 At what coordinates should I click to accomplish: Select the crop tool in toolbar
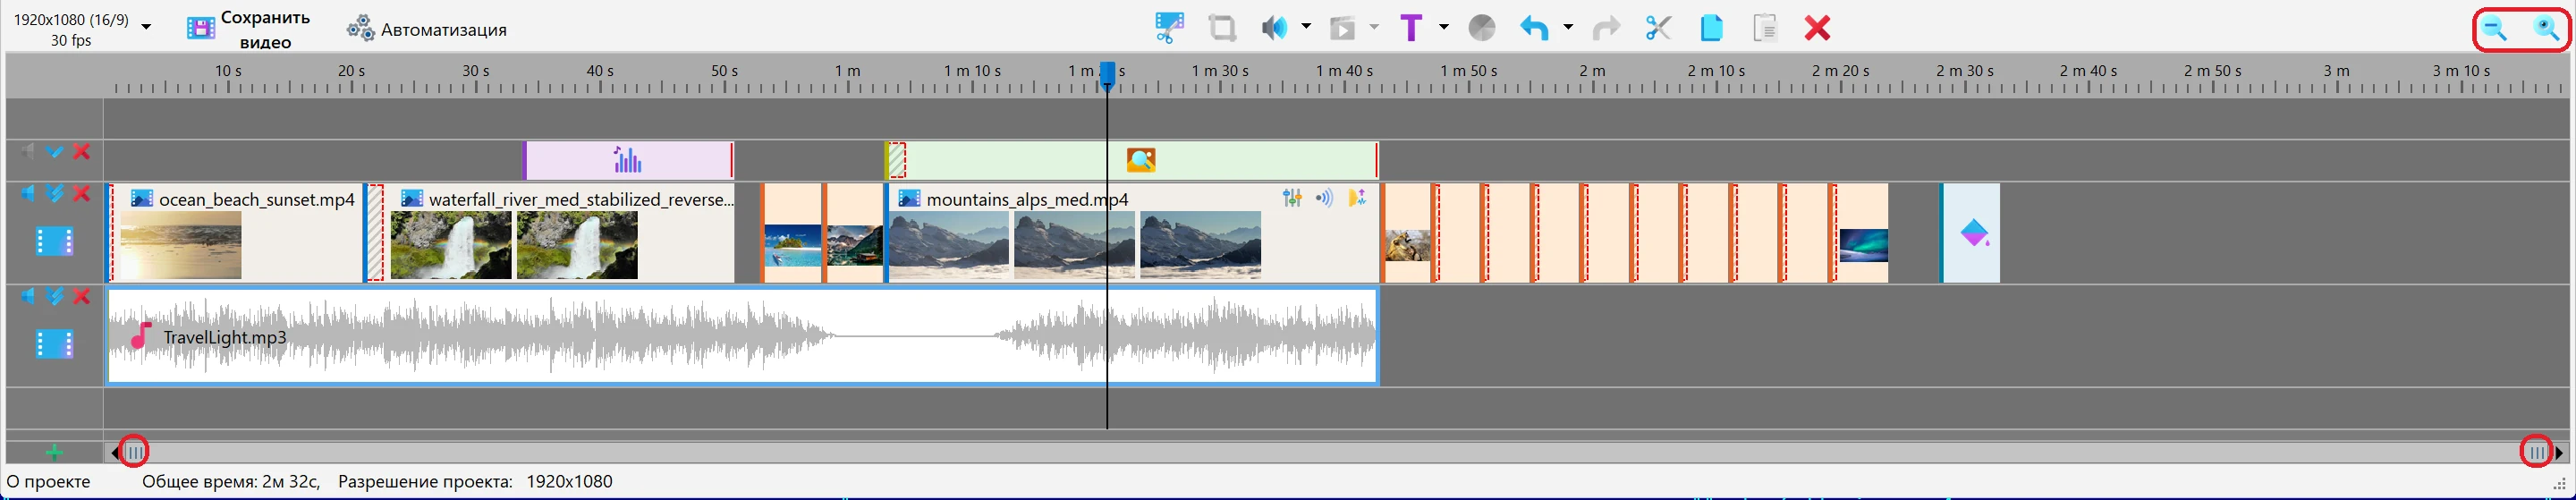[x=1222, y=27]
